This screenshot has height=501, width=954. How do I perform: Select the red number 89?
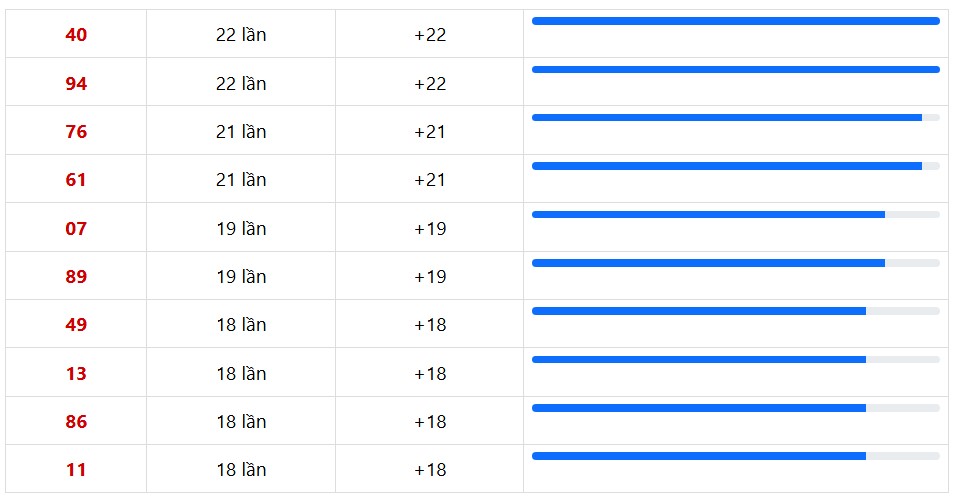point(76,277)
